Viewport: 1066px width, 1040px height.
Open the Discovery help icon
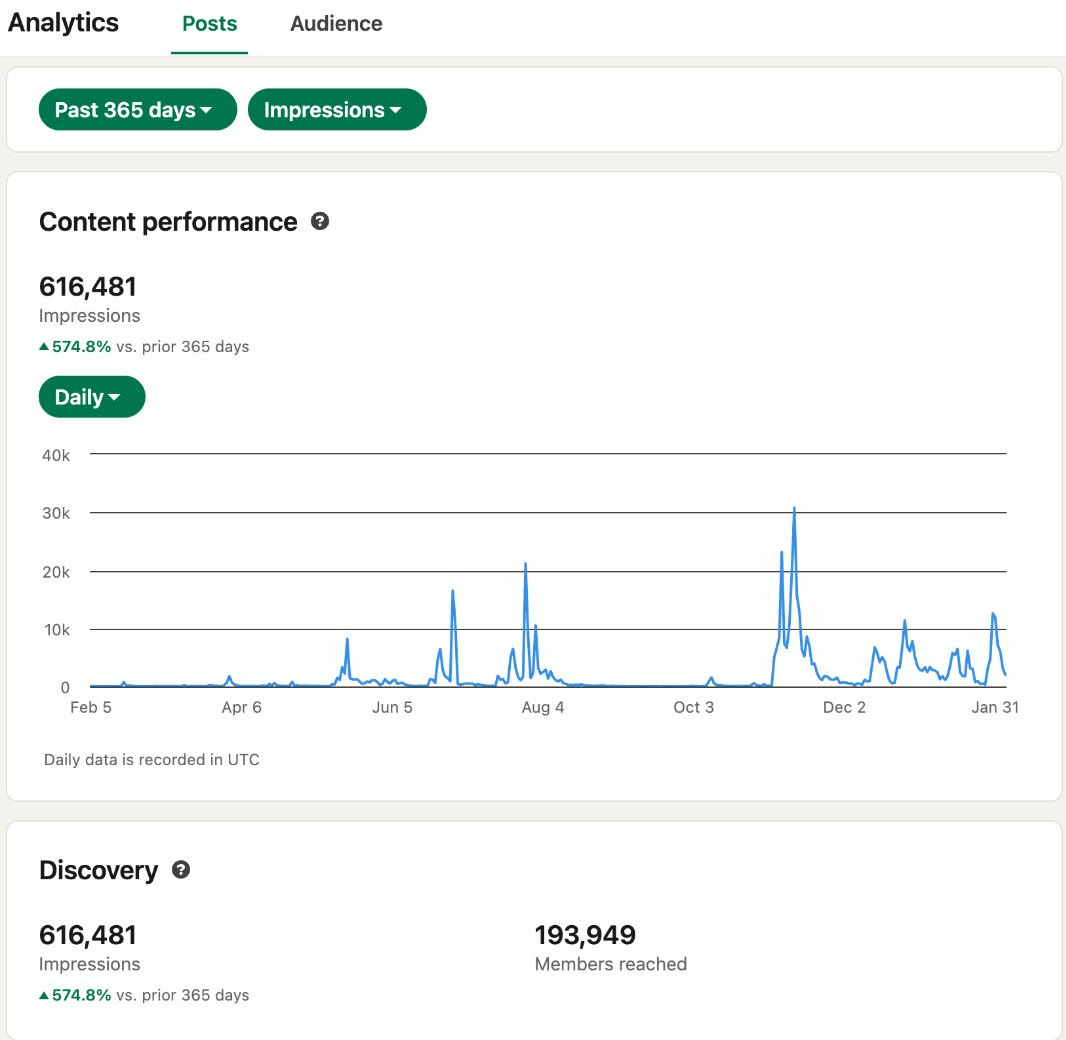pyautogui.click(x=181, y=869)
